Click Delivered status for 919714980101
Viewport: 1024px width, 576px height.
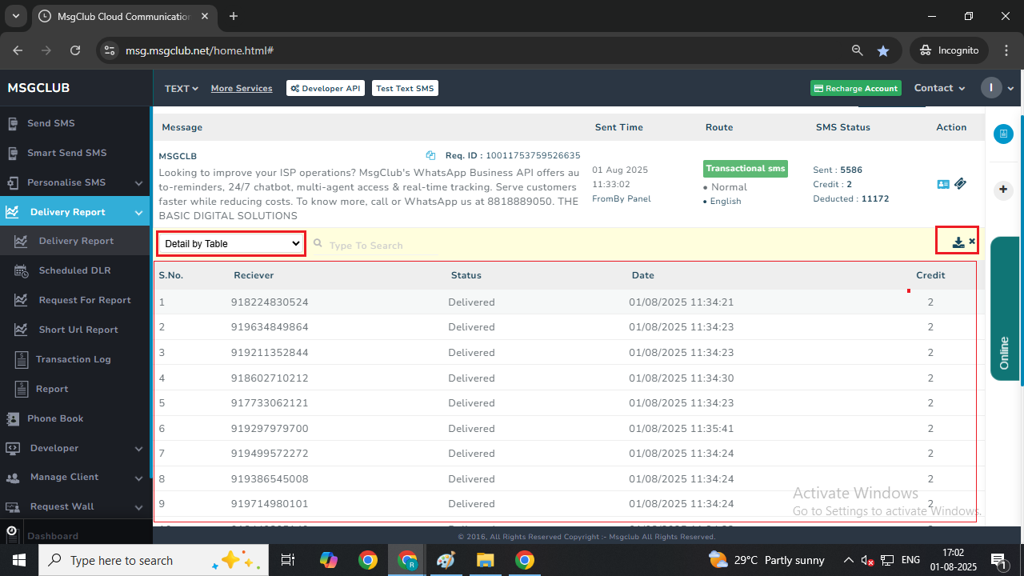tap(471, 504)
